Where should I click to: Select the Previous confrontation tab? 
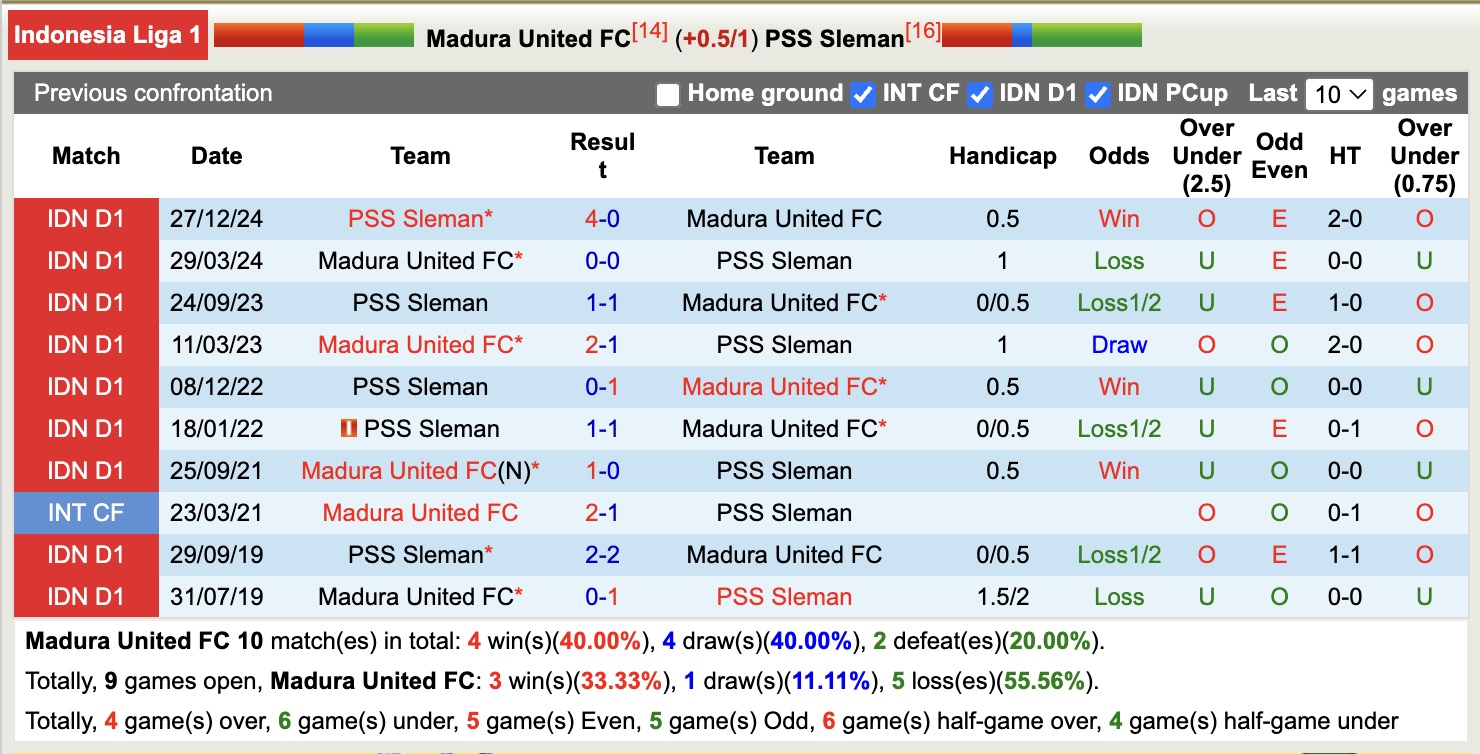[x=153, y=93]
